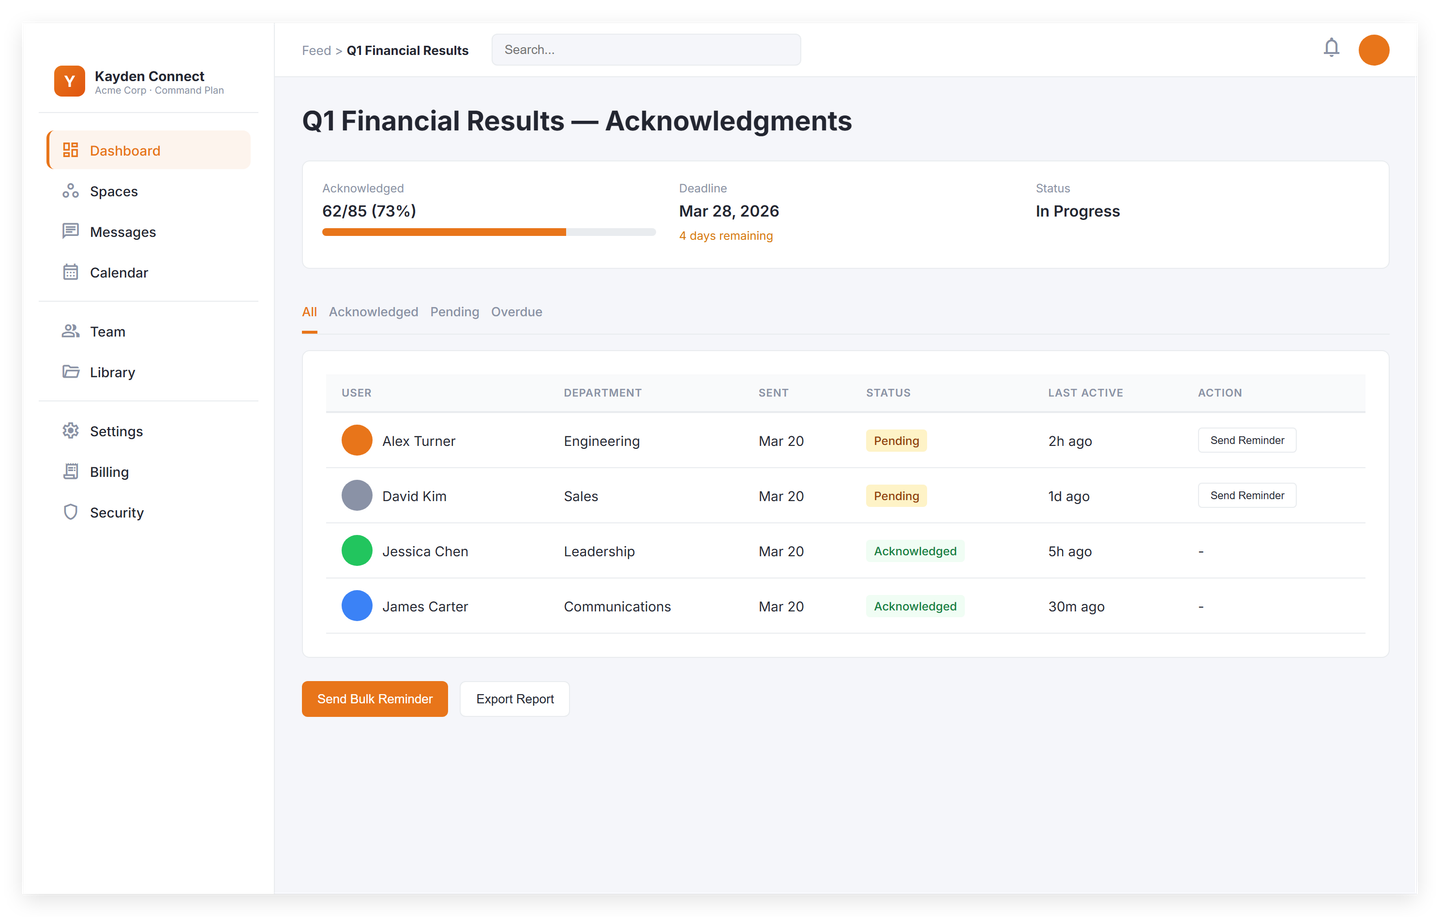The image size is (1440, 917).
Task: Click the Billing receipt icon
Action: click(x=70, y=471)
